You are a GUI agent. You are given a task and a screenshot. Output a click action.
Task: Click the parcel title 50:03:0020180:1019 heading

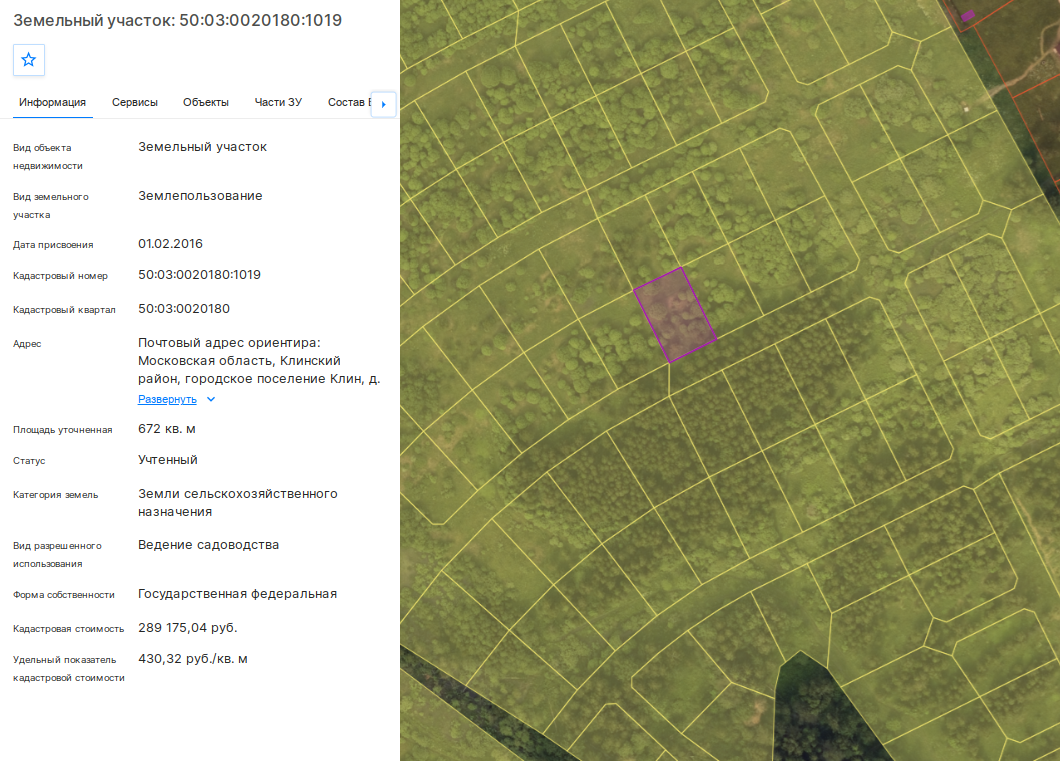pos(178,20)
